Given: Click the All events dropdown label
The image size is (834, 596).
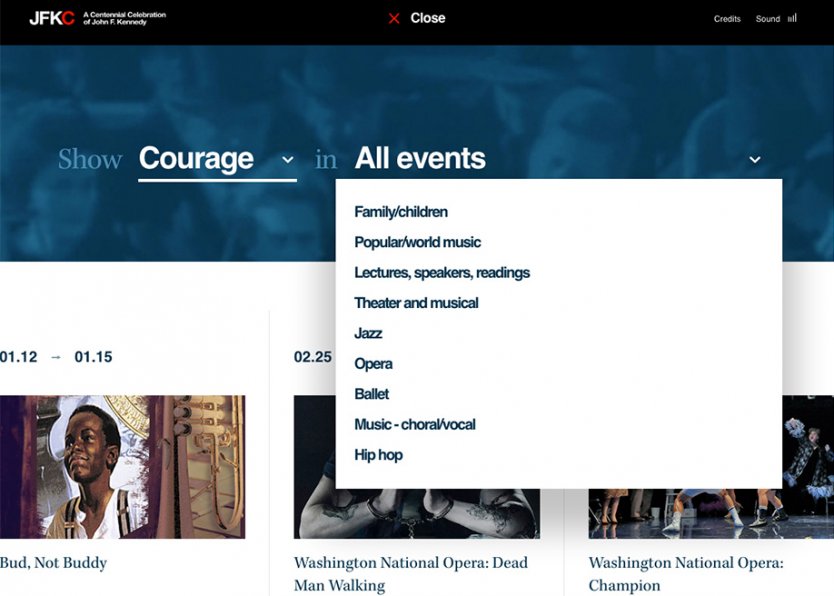Looking at the screenshot, I should point(420,159).
